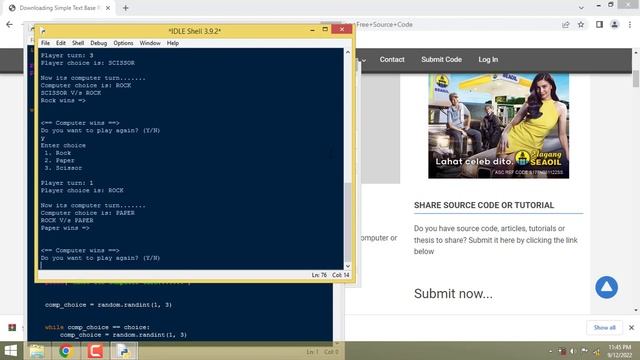Bookmark this page with the star icon

click(x=581, y=24)
